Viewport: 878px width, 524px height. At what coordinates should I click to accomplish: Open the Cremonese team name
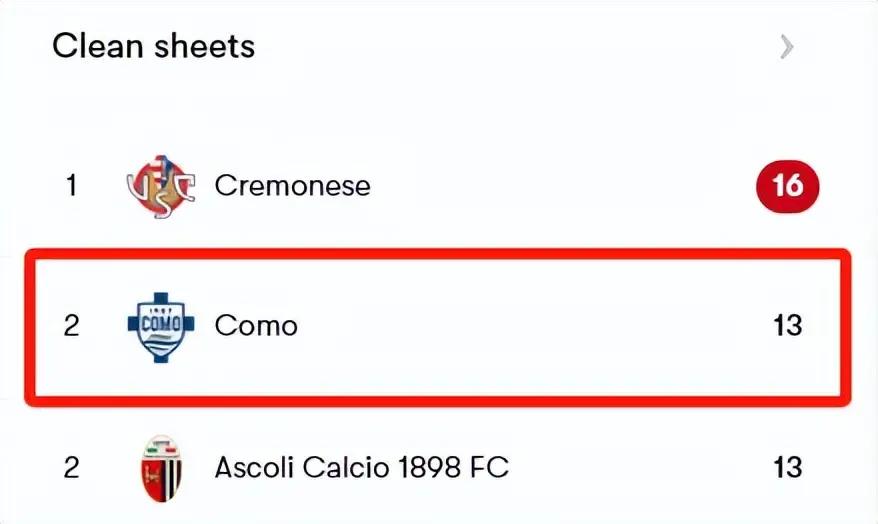tap(292, 186)
